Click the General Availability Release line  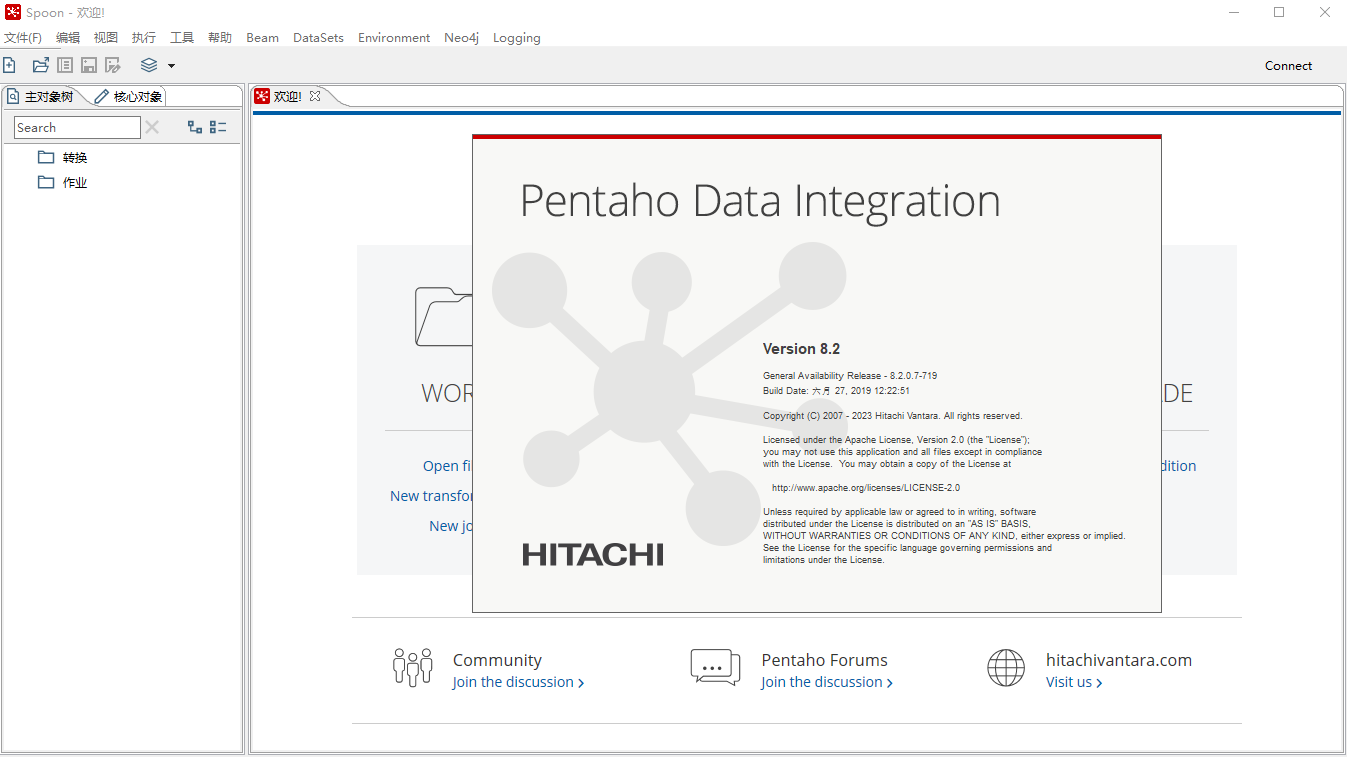[850, 376]
